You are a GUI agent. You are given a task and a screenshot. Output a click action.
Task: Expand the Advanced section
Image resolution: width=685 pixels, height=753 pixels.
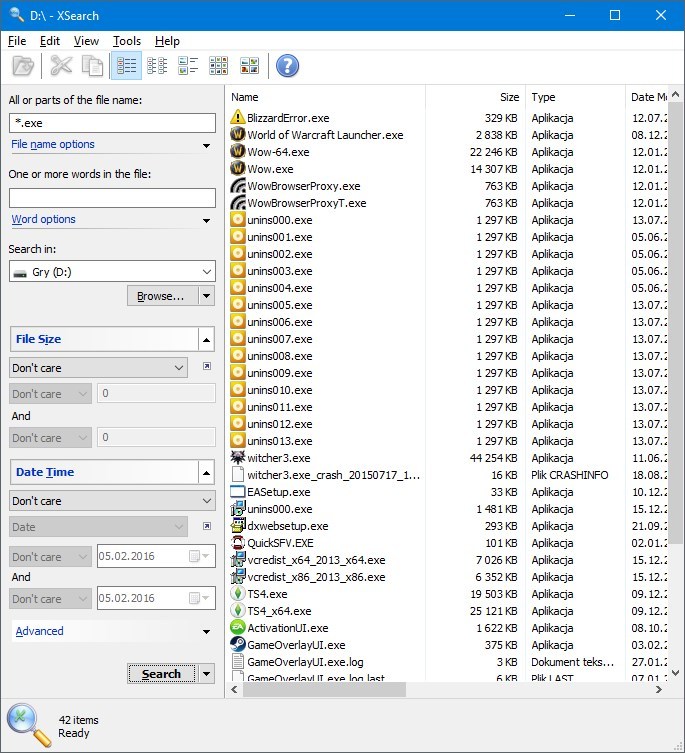click(207, 632)
